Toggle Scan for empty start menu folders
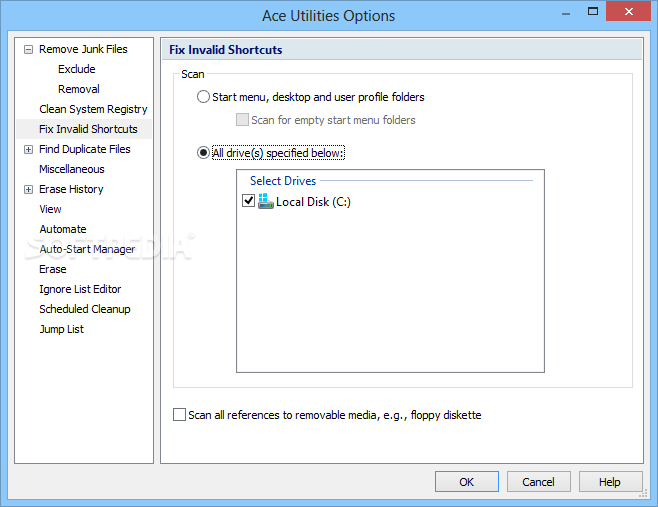 point(326,120)
